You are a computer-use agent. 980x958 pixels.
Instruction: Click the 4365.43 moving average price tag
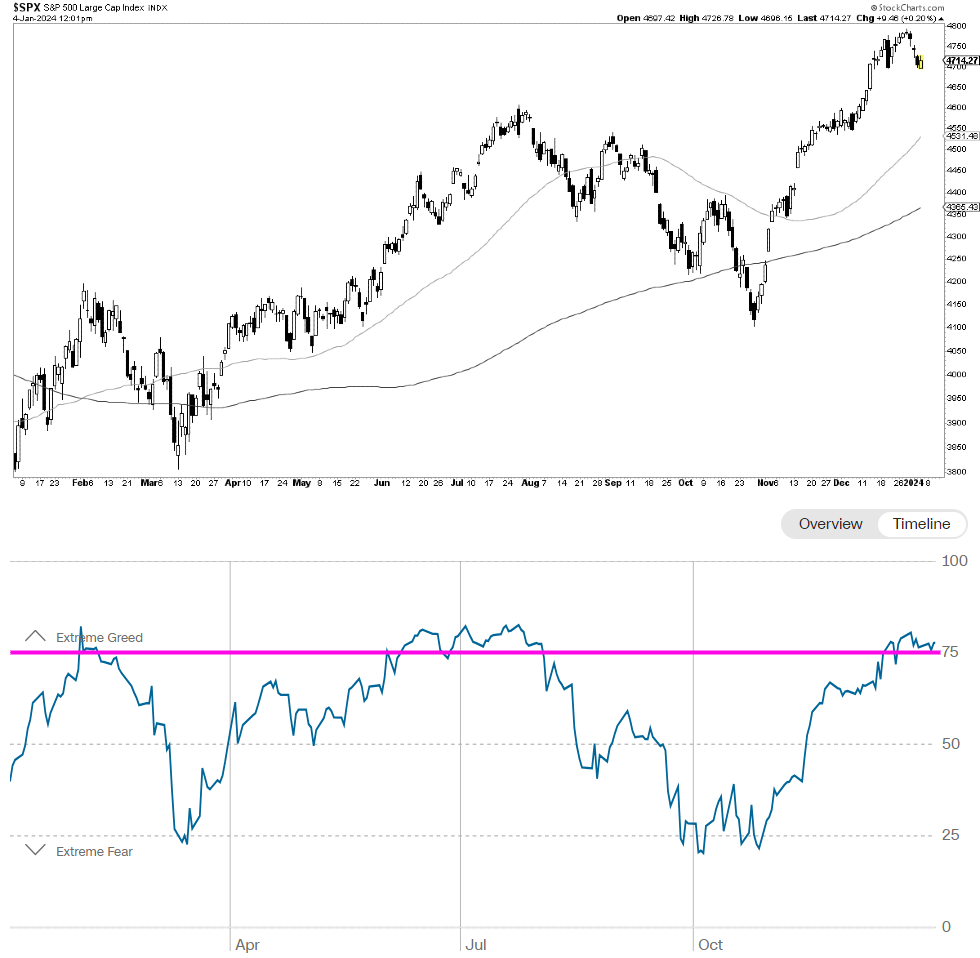click(x=961, y=208)
